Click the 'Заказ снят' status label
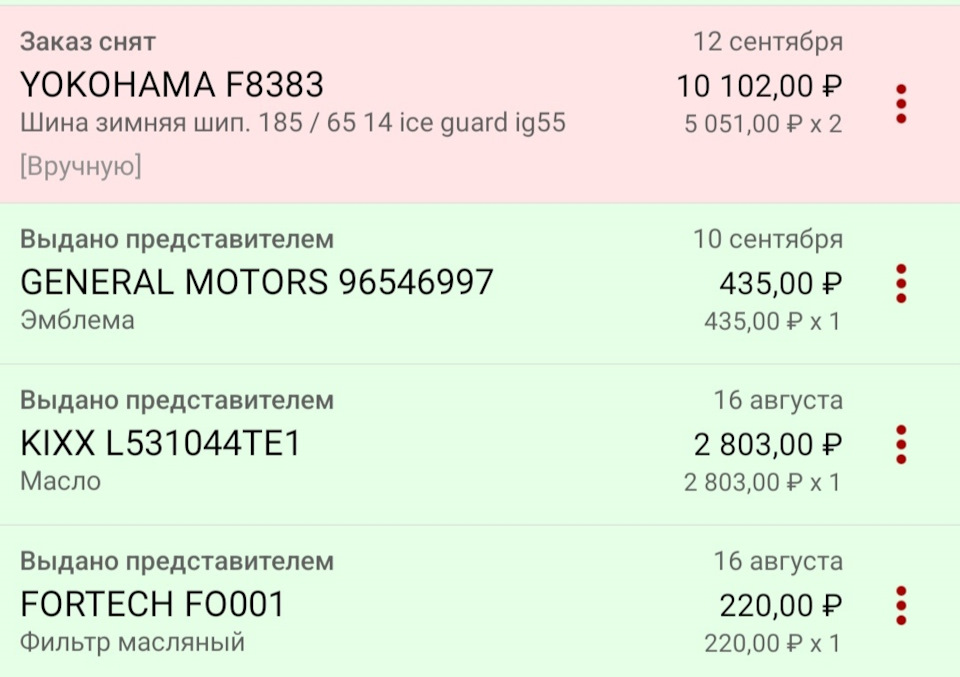The image size is (960, 677). (x=88, y=42)
